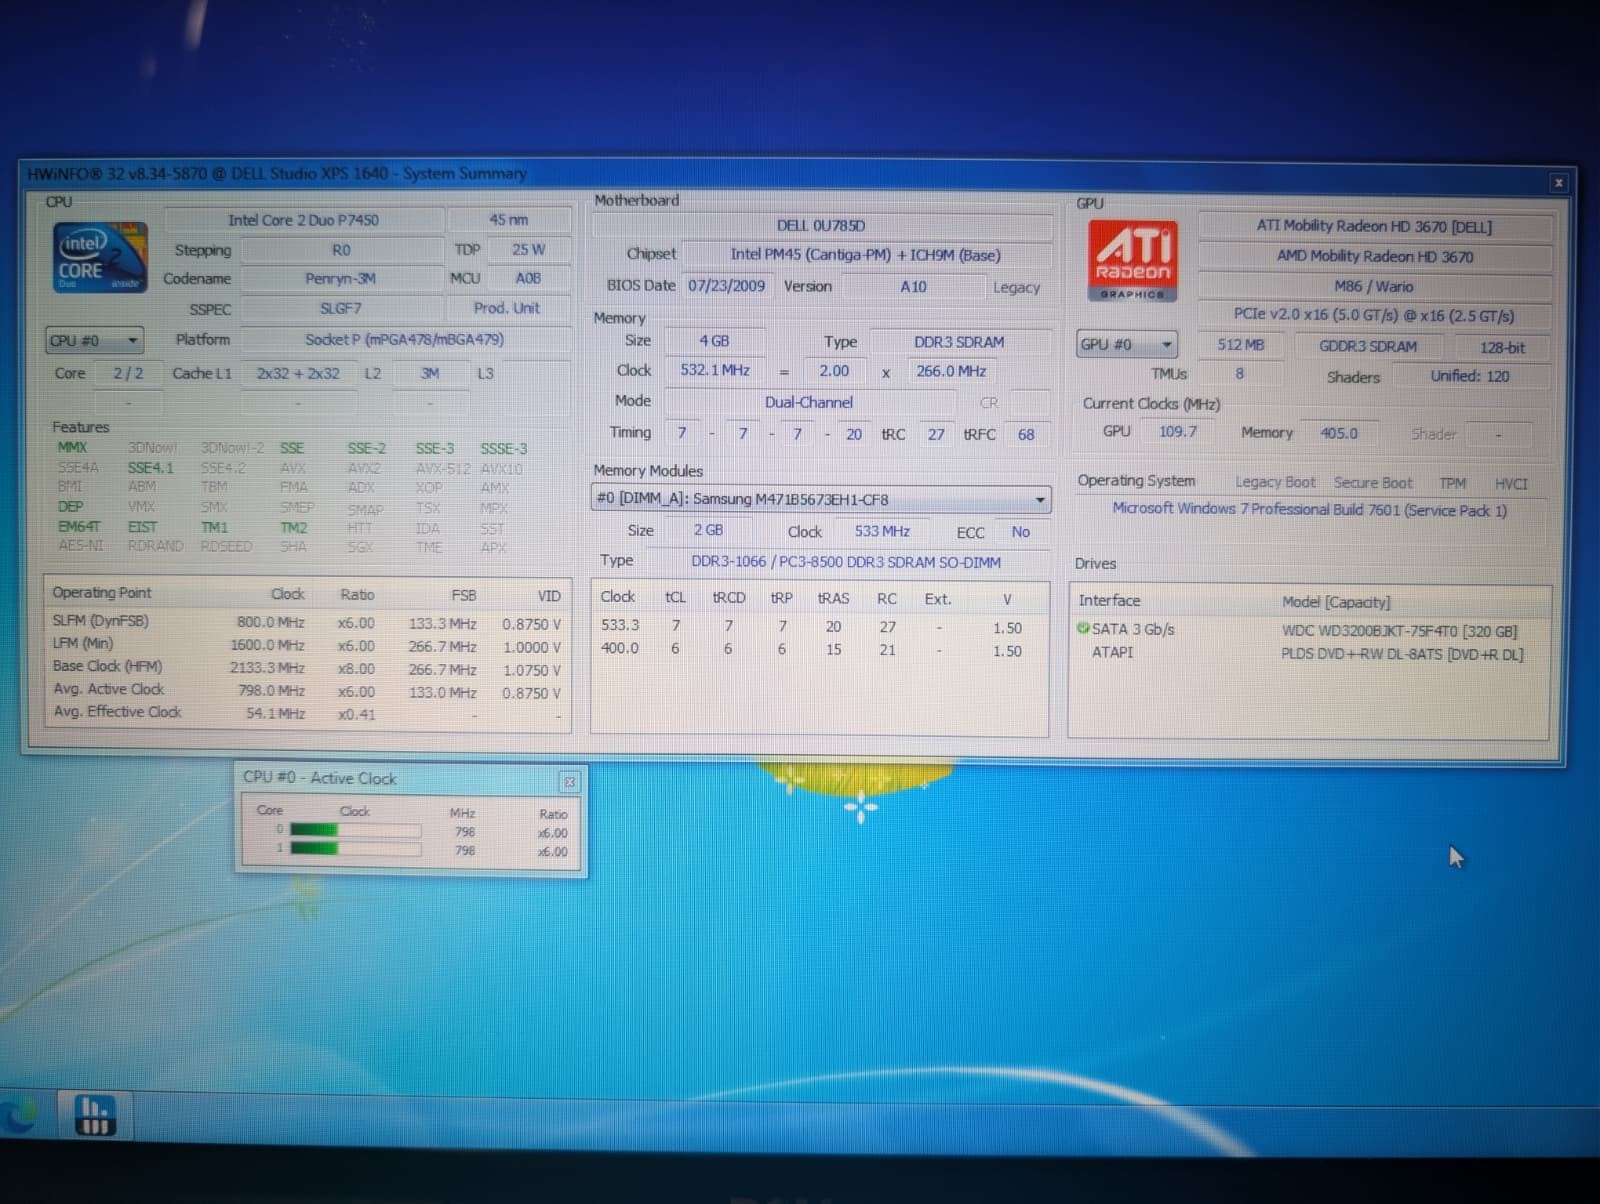Click the EM64T feature label

click(x=79, y=526)
